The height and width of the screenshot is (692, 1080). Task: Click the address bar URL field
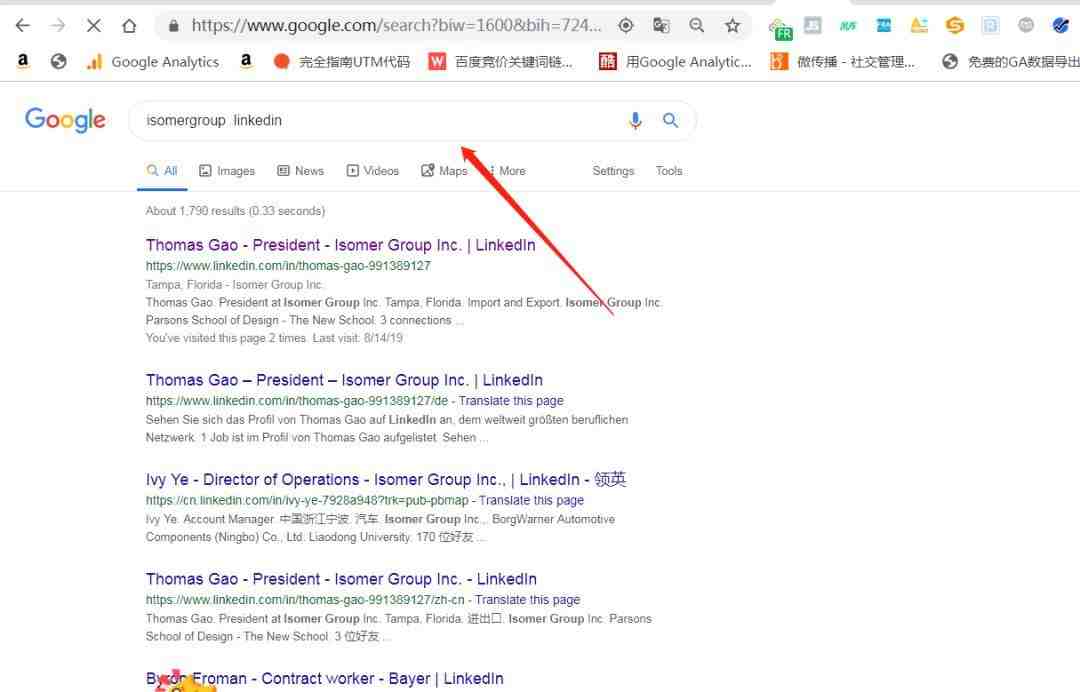pyautogui.click(x=396, y=26)
